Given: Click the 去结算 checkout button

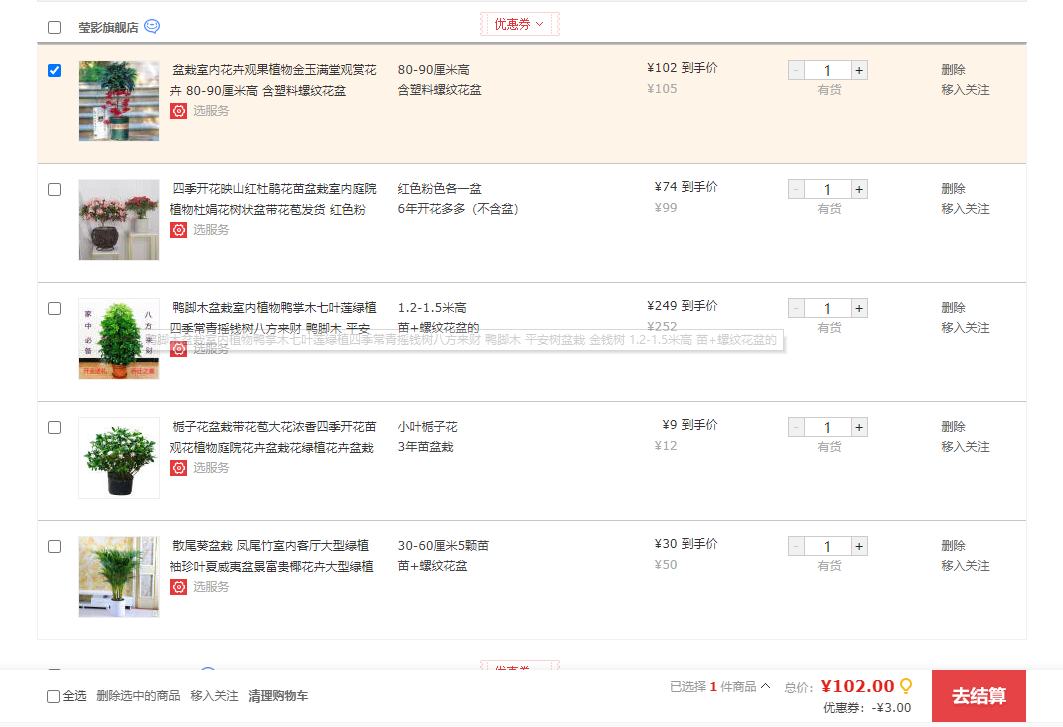Looking at the screenshot, I should pos(978,696).
